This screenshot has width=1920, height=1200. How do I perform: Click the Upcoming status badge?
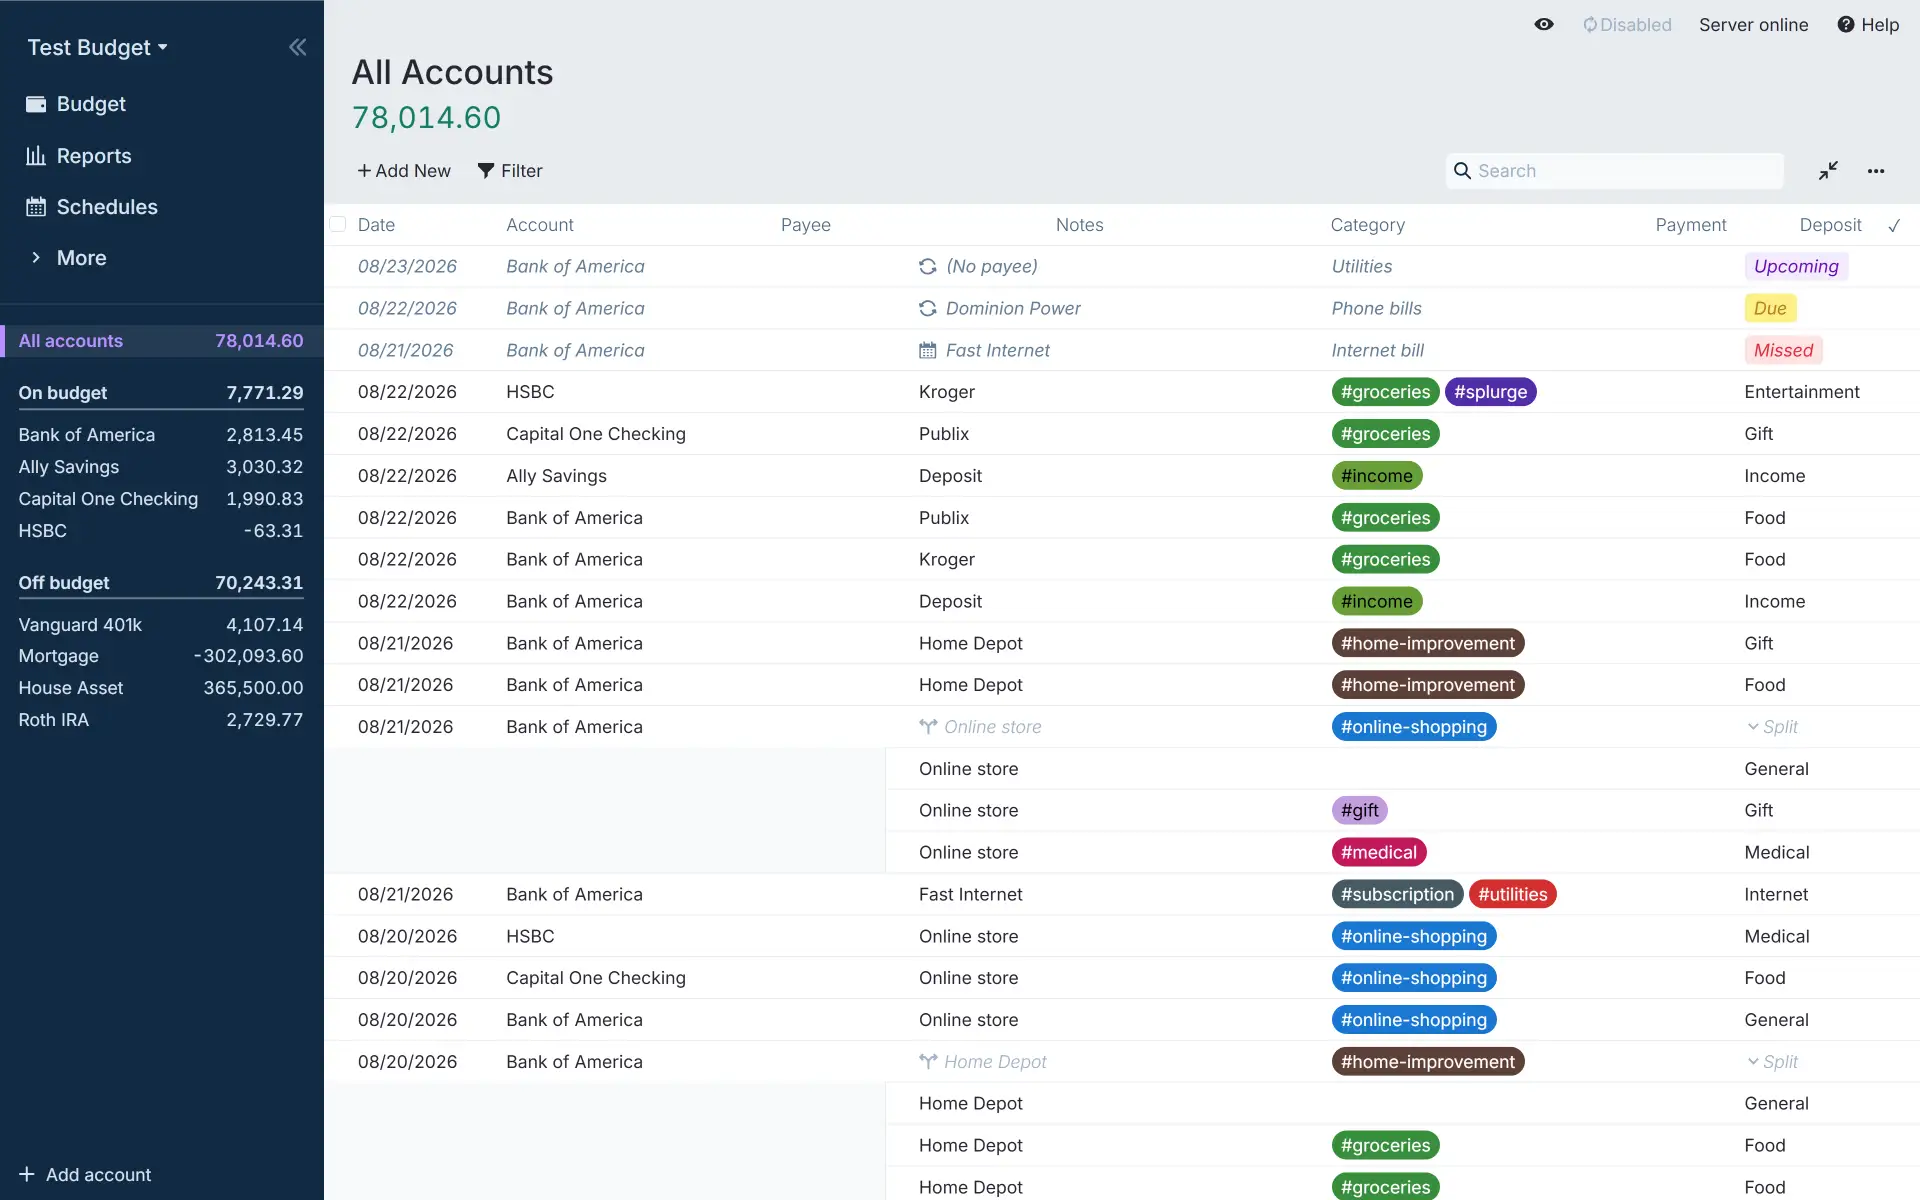coord(1796,266)
